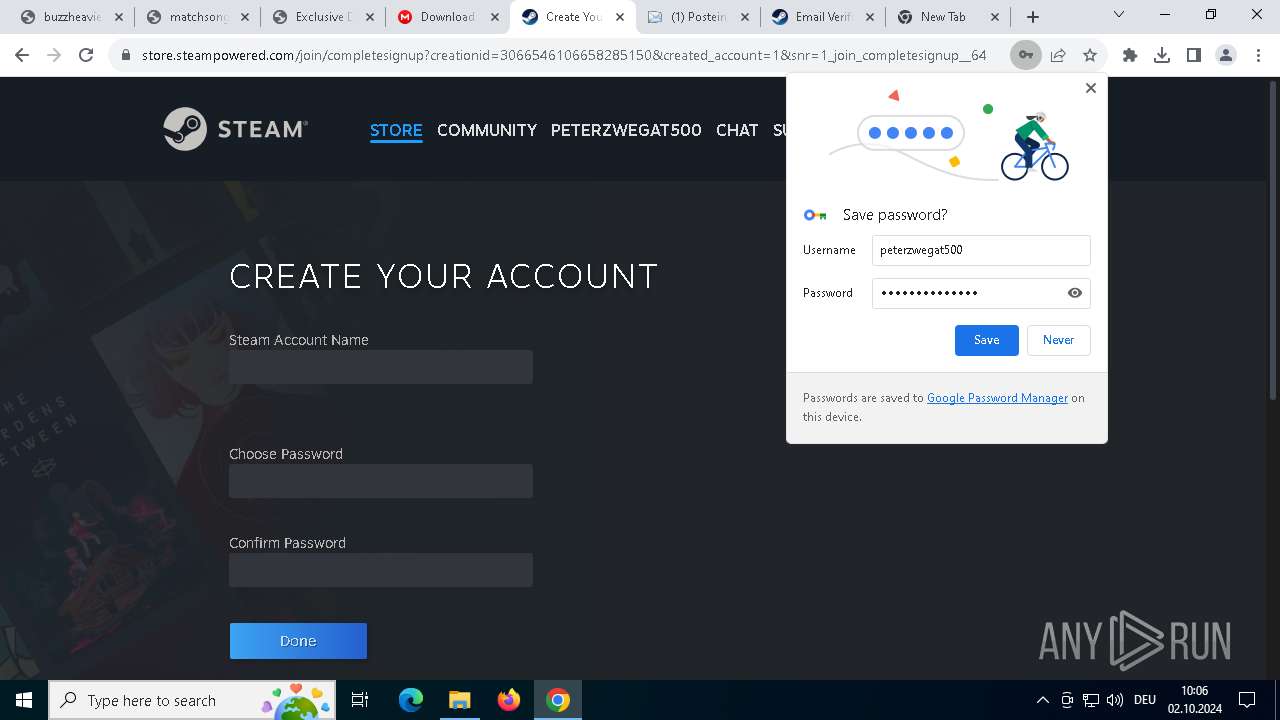The image size is (1280, 720).
Task: Reload the page with the refresh icon
Action: coord(86,55)
